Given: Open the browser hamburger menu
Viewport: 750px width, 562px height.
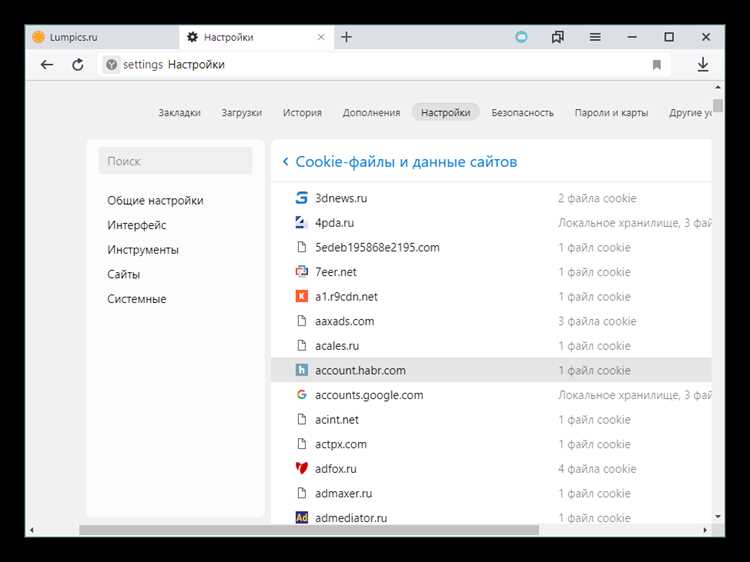Looking at the screenshot, I should point(595,37).
